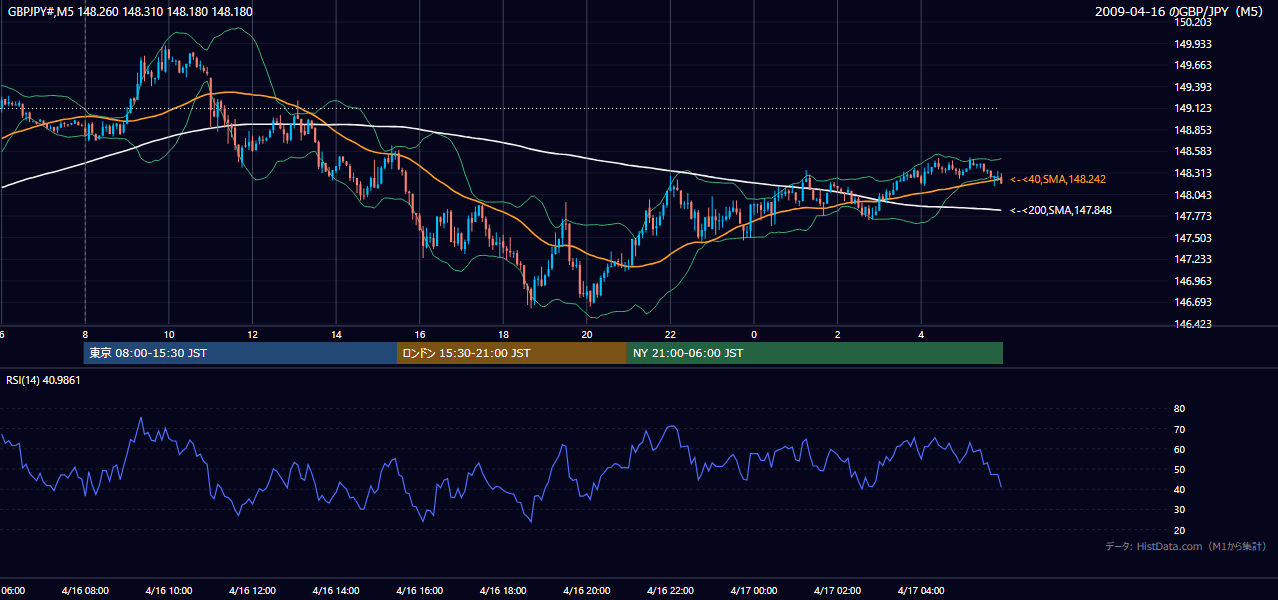The image size is (1278, 600).
Task: Click the GBPJPY#,M5 symbol header text
Action: [x=130, y=12]
